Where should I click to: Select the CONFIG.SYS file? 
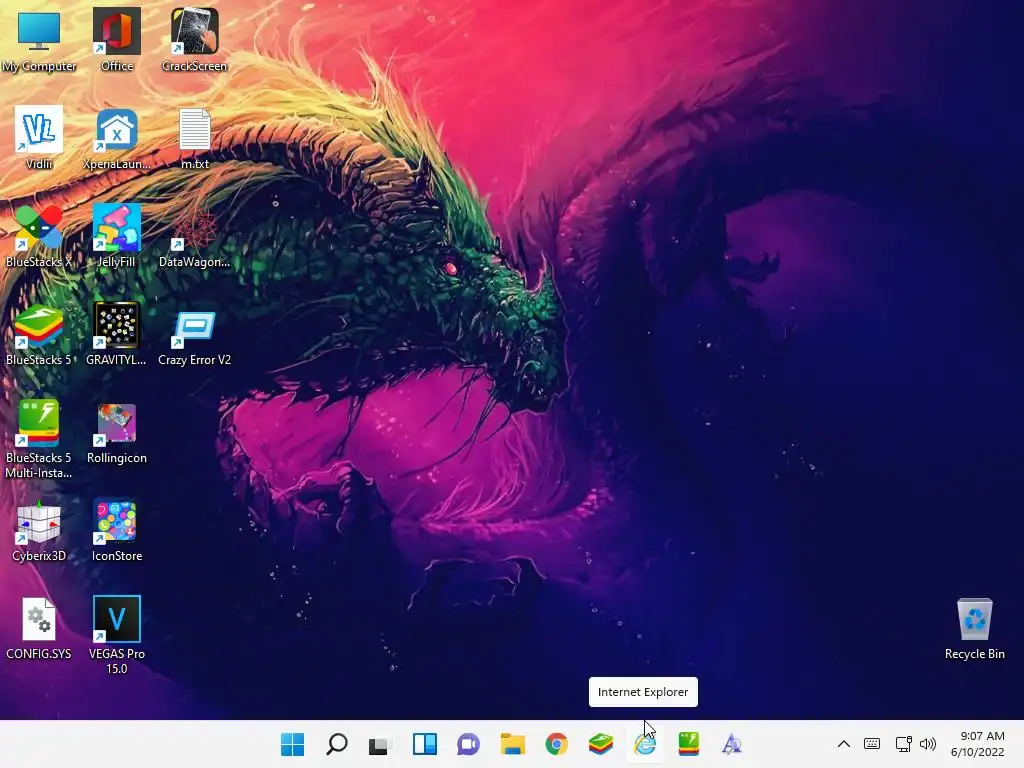point(39,628)
